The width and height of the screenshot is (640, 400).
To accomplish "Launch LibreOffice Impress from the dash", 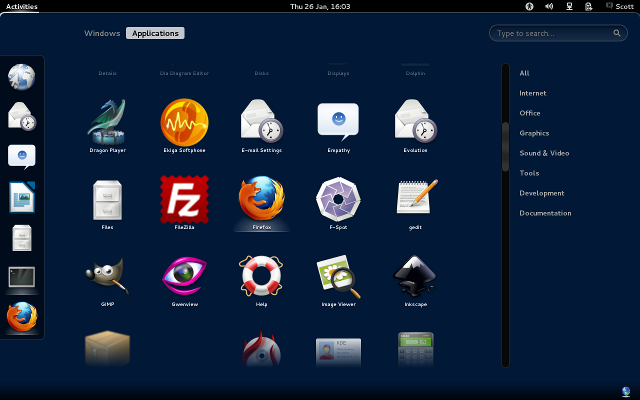I will tap(22, 197).
